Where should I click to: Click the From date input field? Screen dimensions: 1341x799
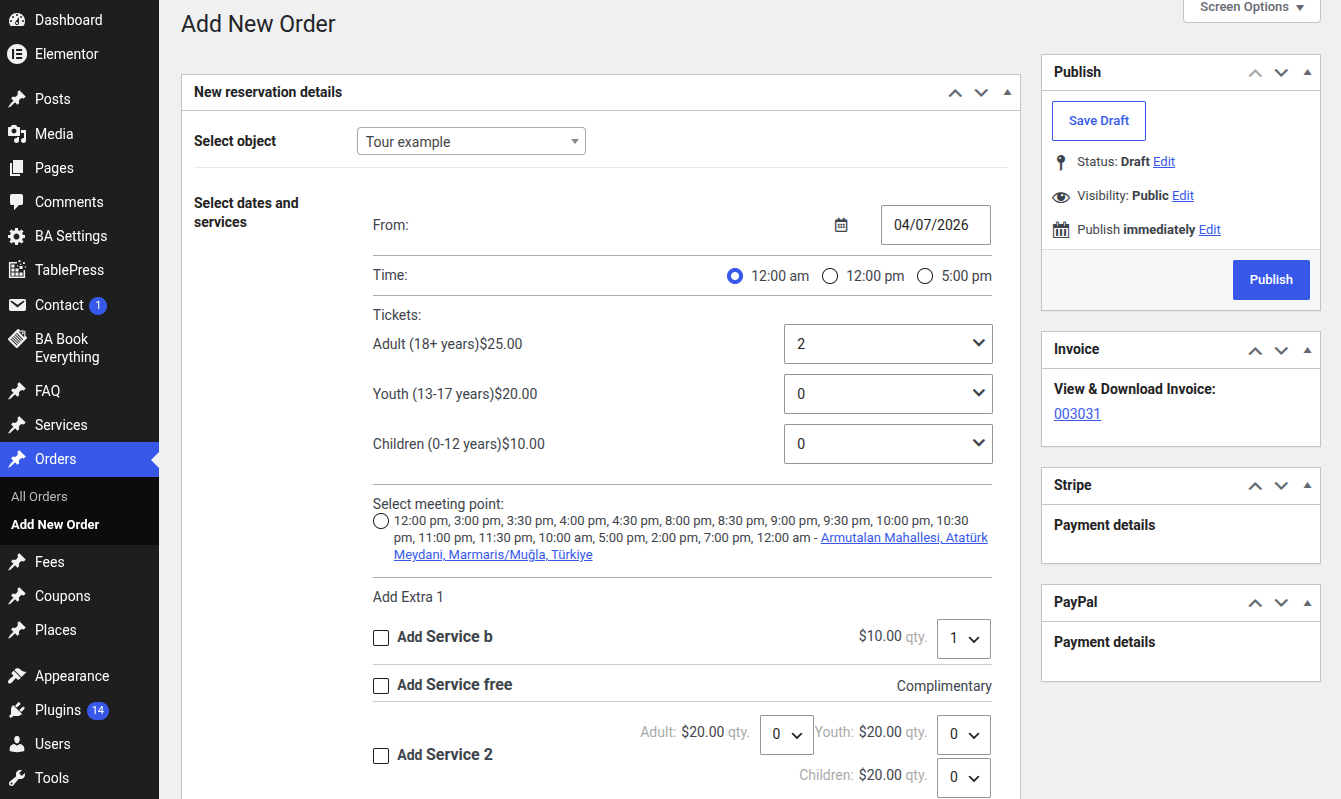click(936, 225)
